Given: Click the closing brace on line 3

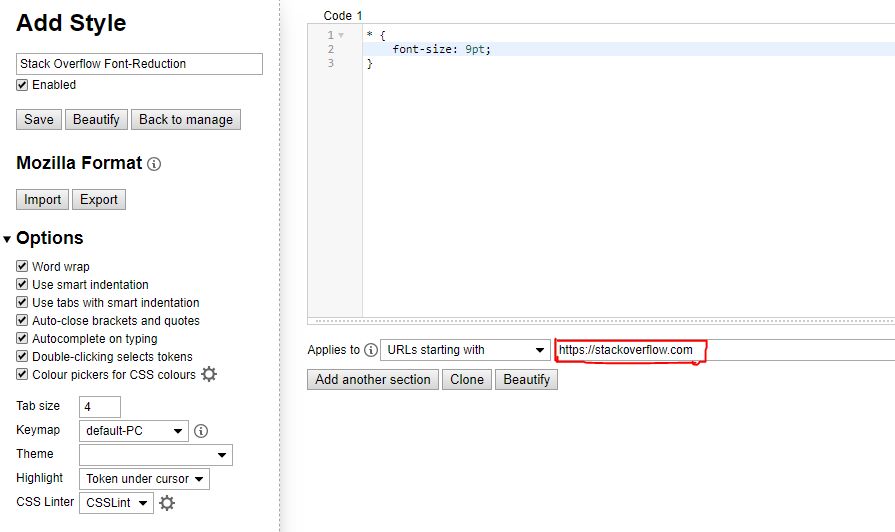Looking at the screenshot, I should click(x=370, y=63).
